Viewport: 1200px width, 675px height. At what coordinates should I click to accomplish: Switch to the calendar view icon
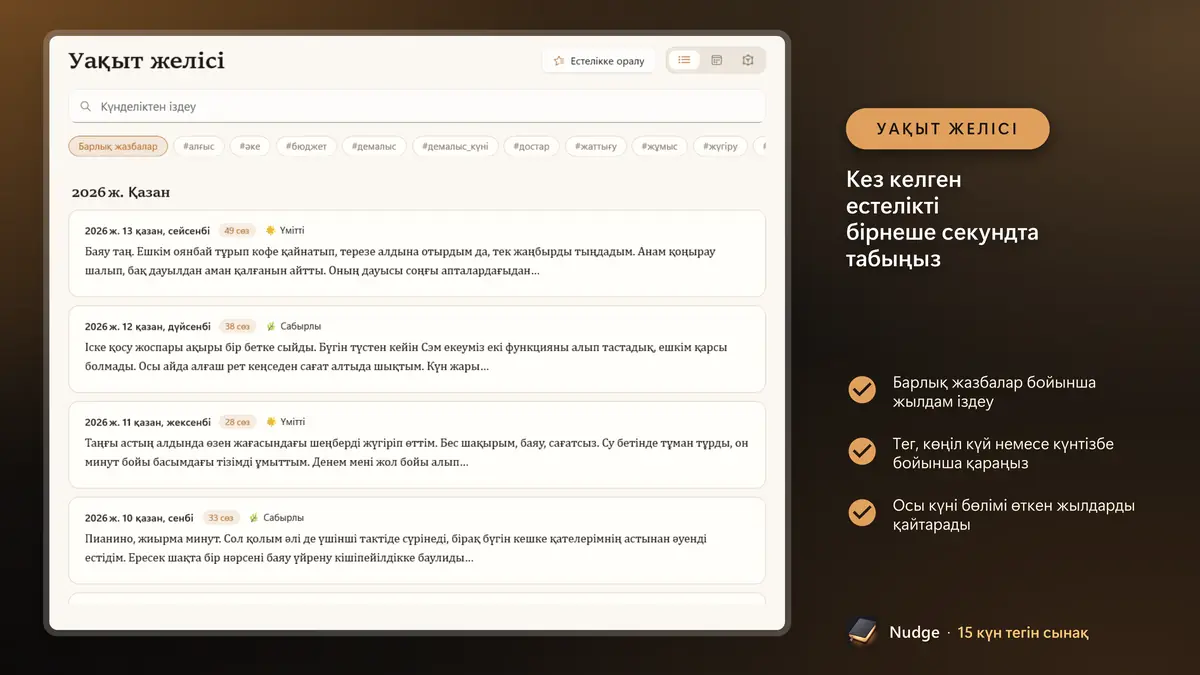pos(716,60)
